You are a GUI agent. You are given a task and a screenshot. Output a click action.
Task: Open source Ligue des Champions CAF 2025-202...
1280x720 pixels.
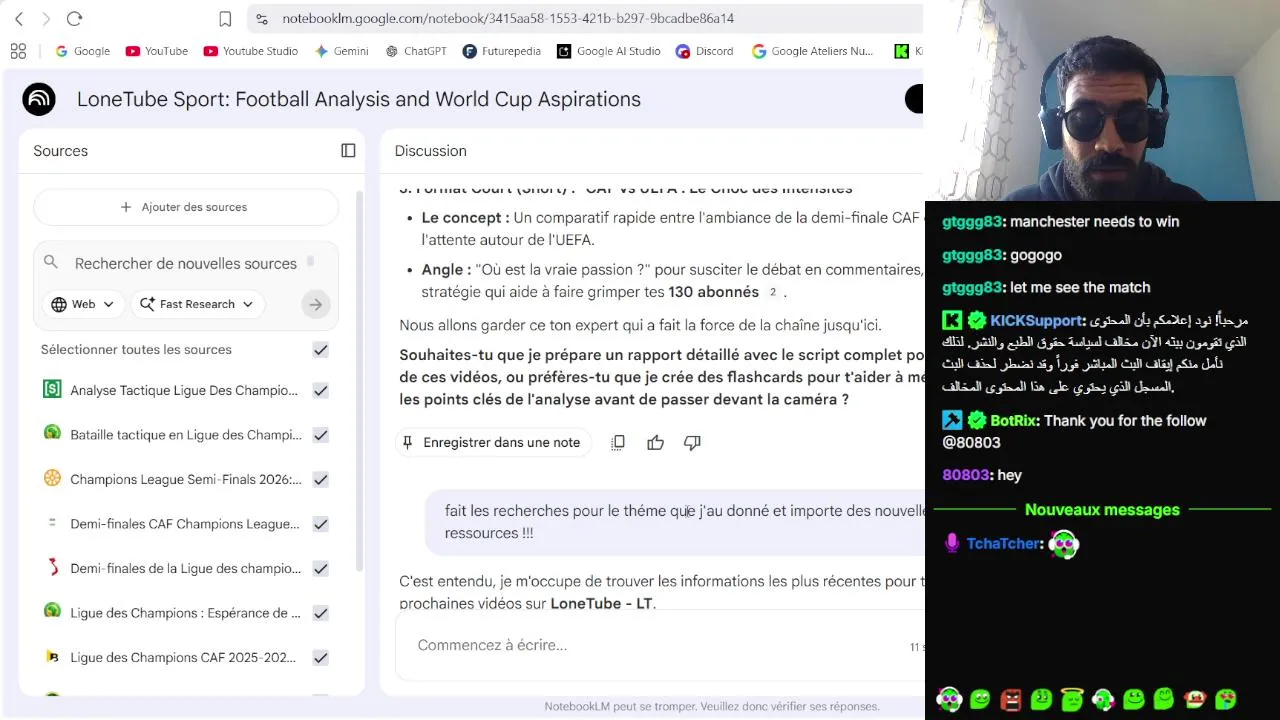click(183, 658)
